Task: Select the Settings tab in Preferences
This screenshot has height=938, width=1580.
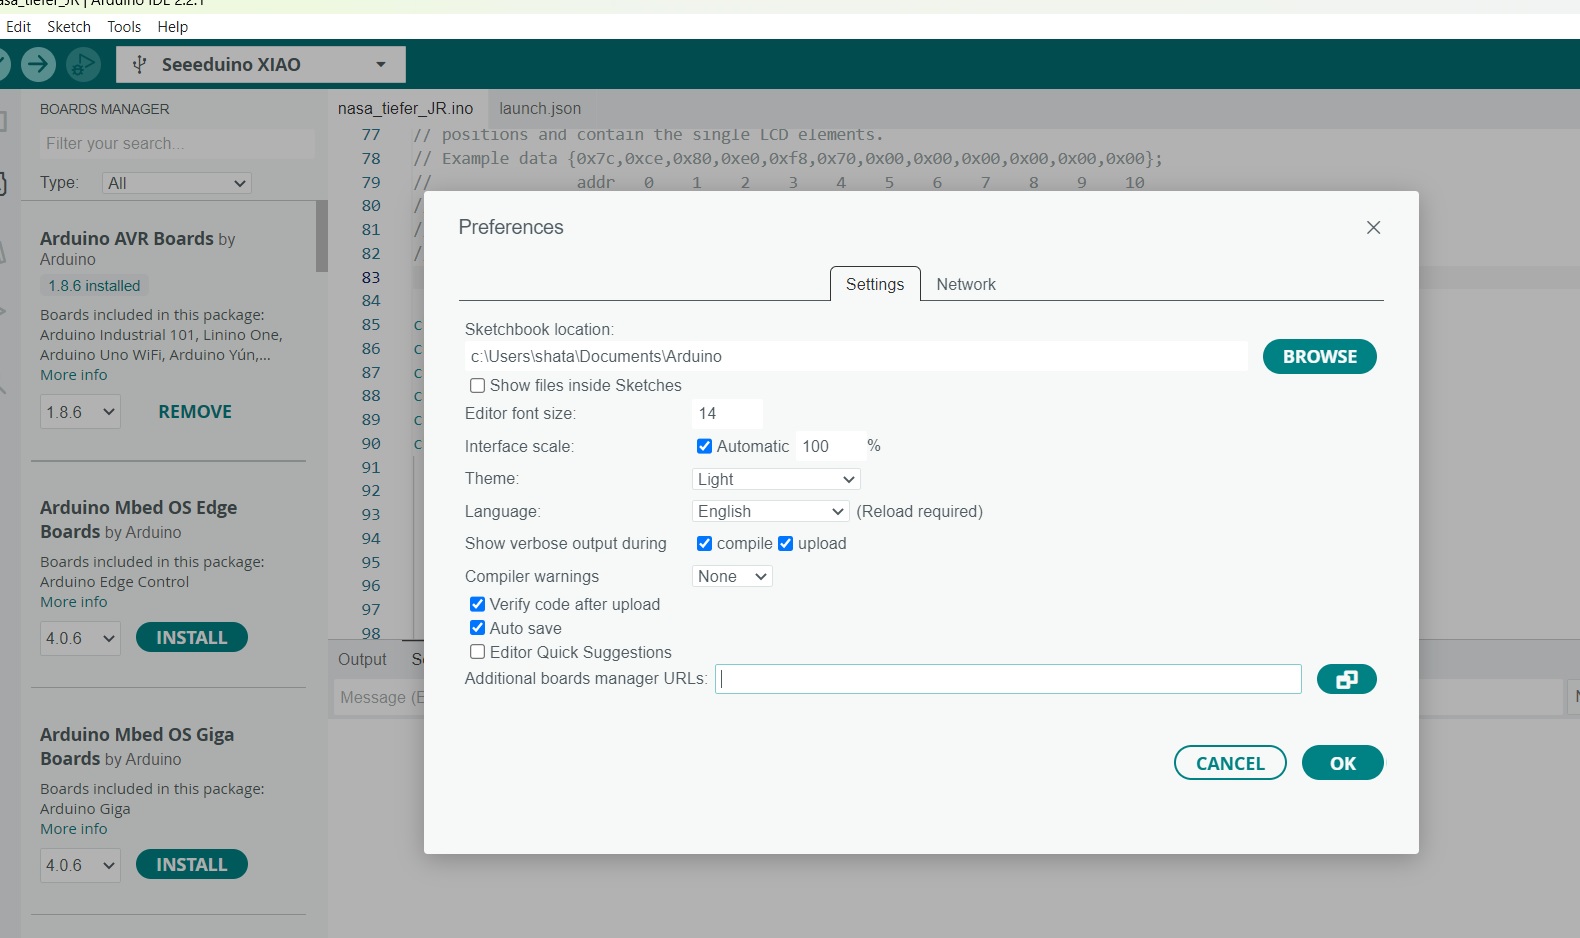Action: [x=875, y=284]
